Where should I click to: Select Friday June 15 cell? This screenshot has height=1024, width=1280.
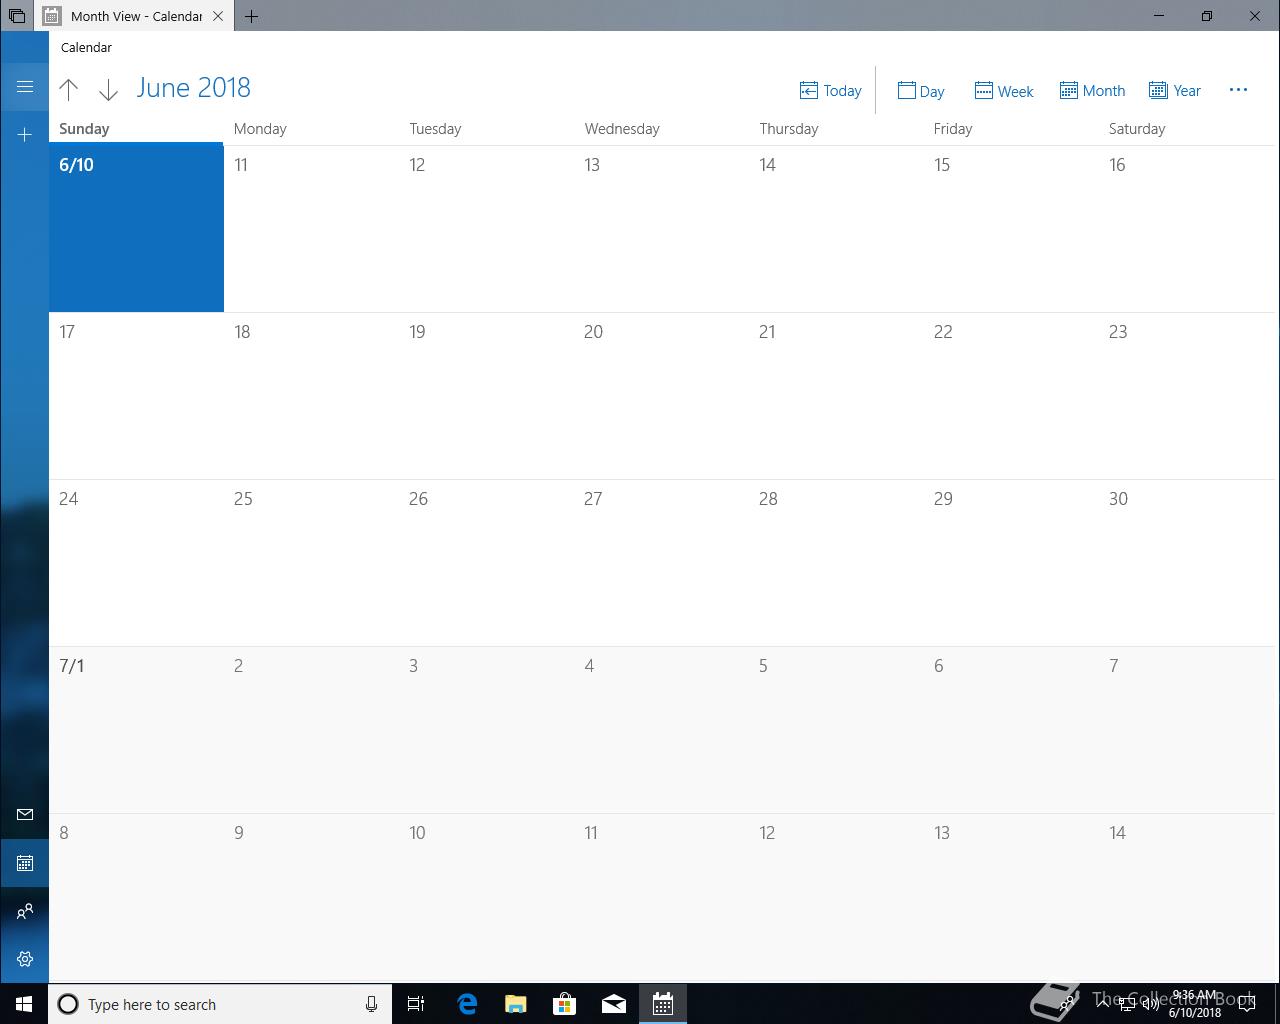[1011, 229]
